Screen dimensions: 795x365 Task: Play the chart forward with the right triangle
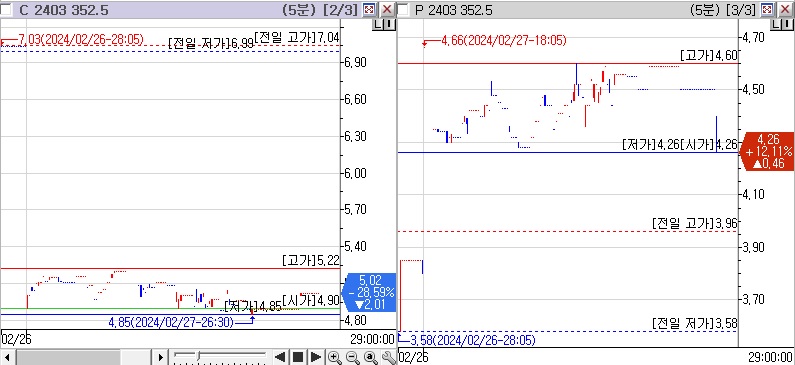coord(316,357)
